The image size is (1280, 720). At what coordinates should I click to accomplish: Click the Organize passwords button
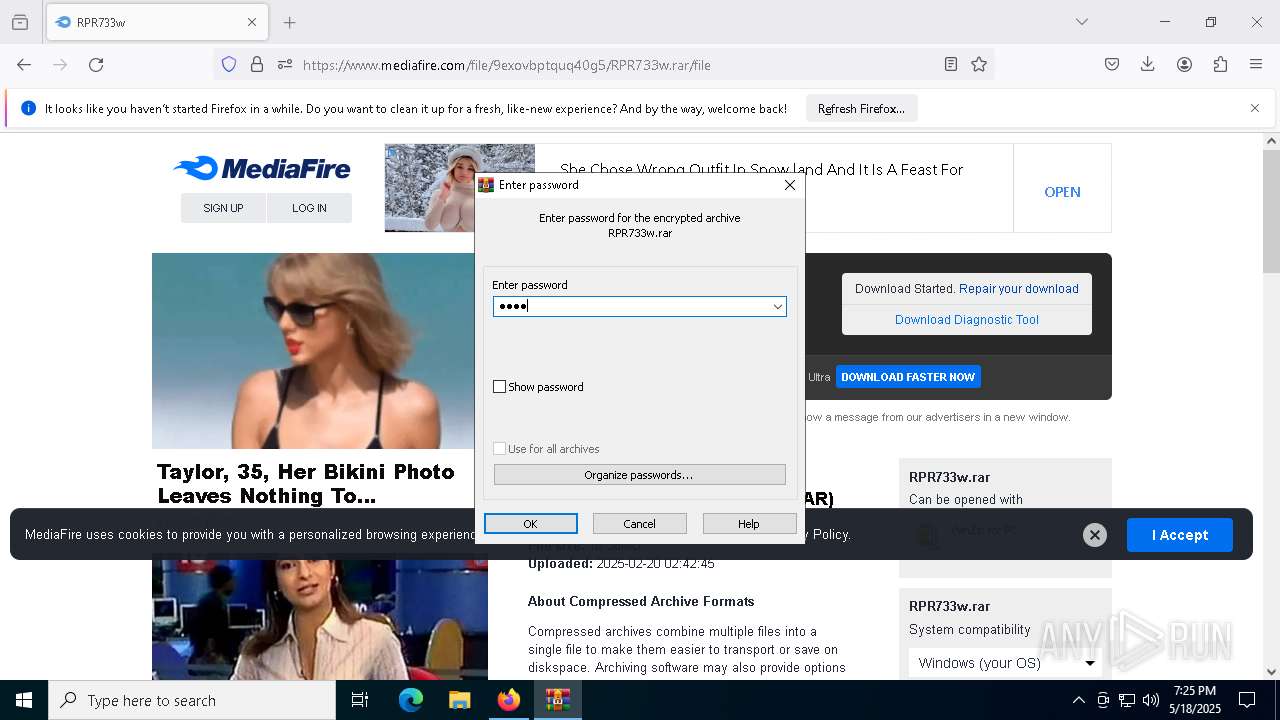pyautogui.click(x=639, y=475)
